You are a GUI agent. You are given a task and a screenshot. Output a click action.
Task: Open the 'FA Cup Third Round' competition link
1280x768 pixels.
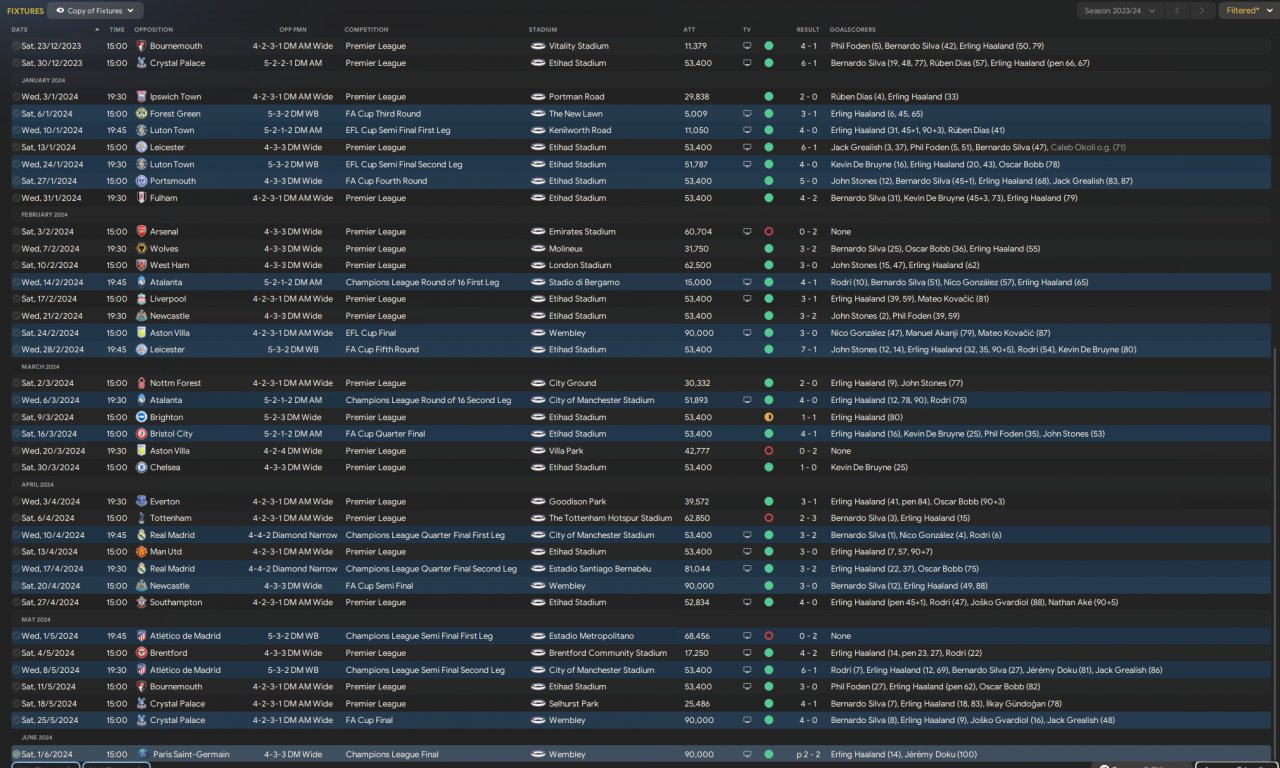click(383, 114)
